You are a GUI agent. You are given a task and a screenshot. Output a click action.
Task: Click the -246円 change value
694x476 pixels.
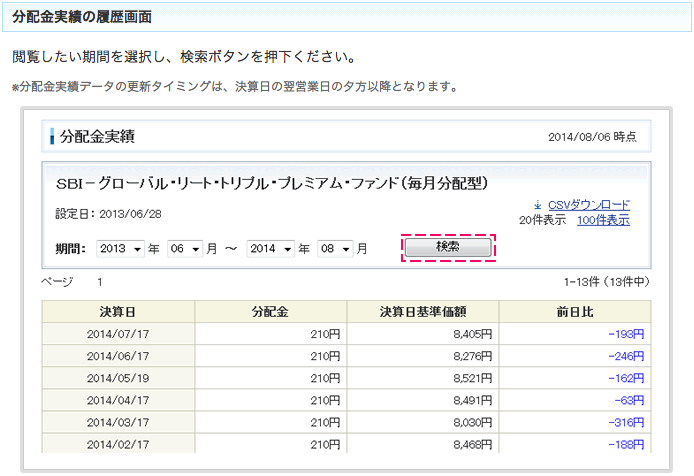click(626, 356)
